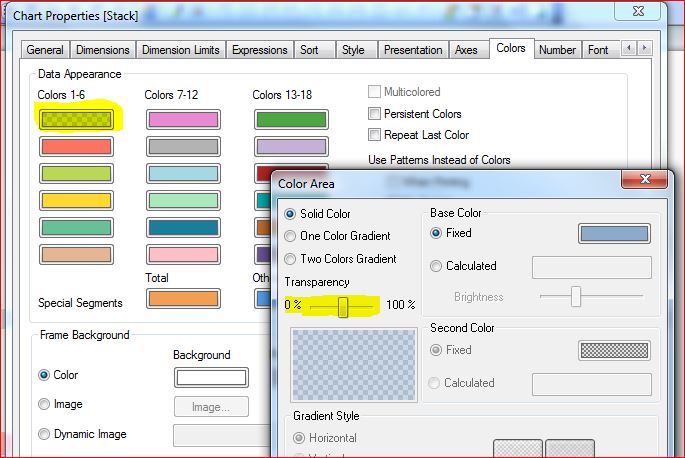Viewport: 685px width, 458px height.
Task: Click the dark teal swatch in Colors 7-12
Action: click(183, 228)
